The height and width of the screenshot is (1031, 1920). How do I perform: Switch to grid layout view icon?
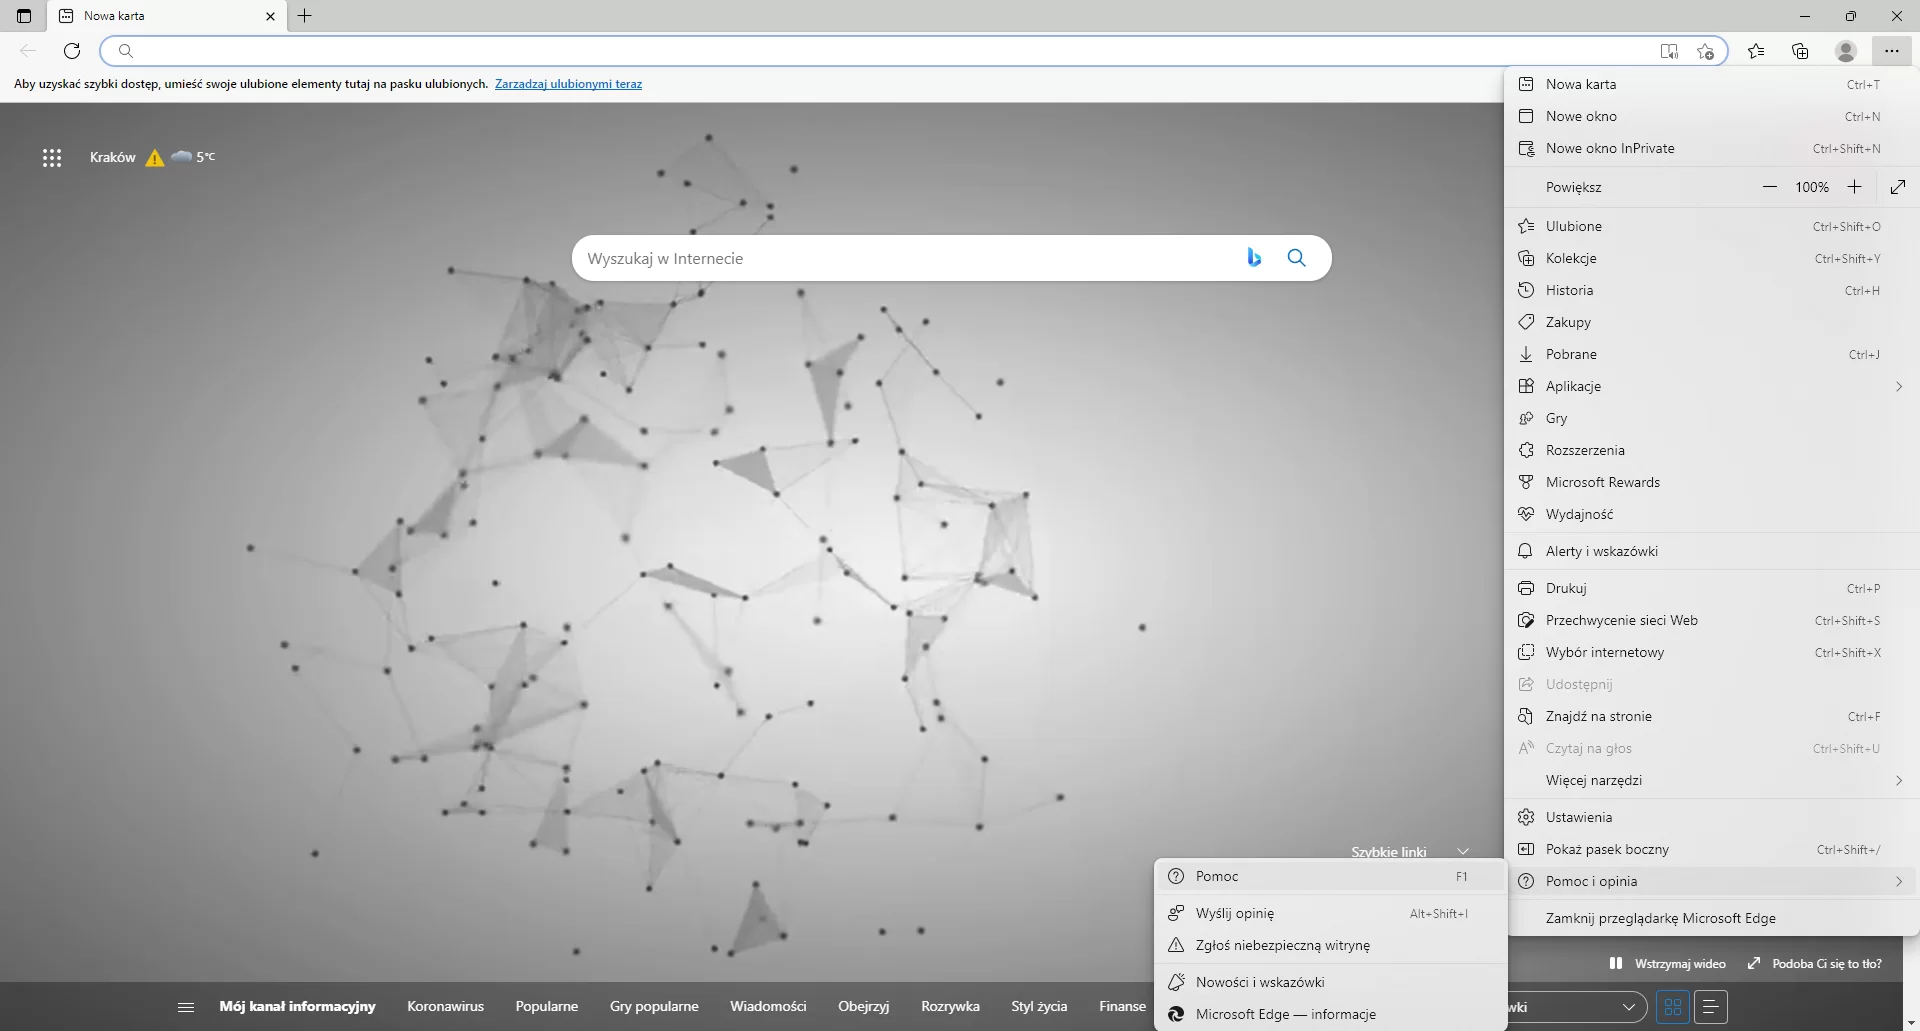[1673, 1007]
